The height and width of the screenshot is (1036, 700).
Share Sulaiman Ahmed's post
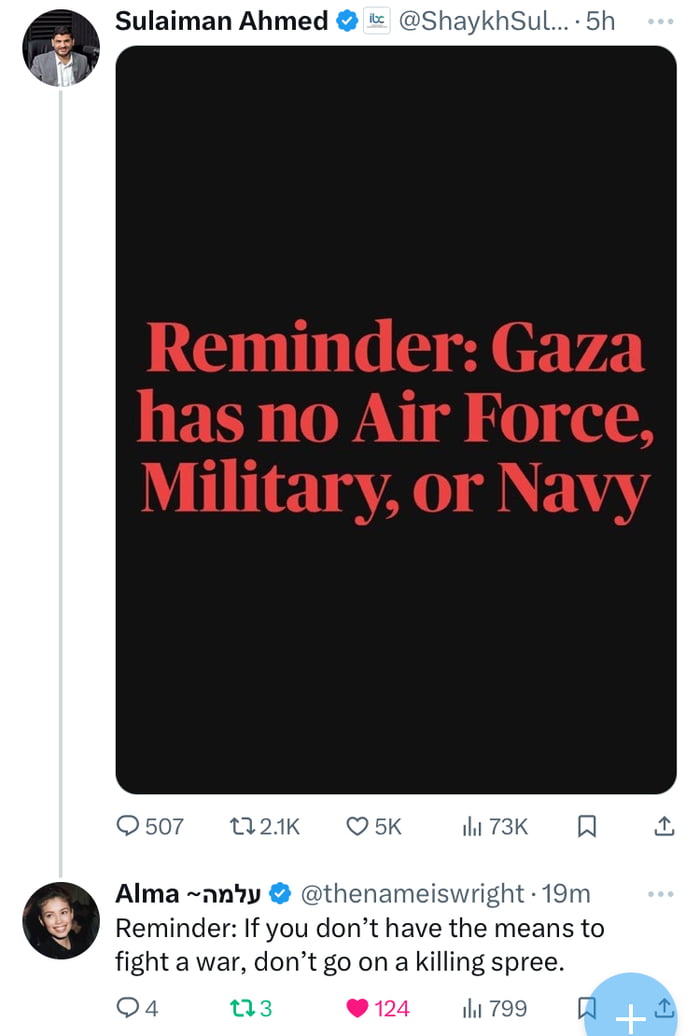[x=662, y=826]
